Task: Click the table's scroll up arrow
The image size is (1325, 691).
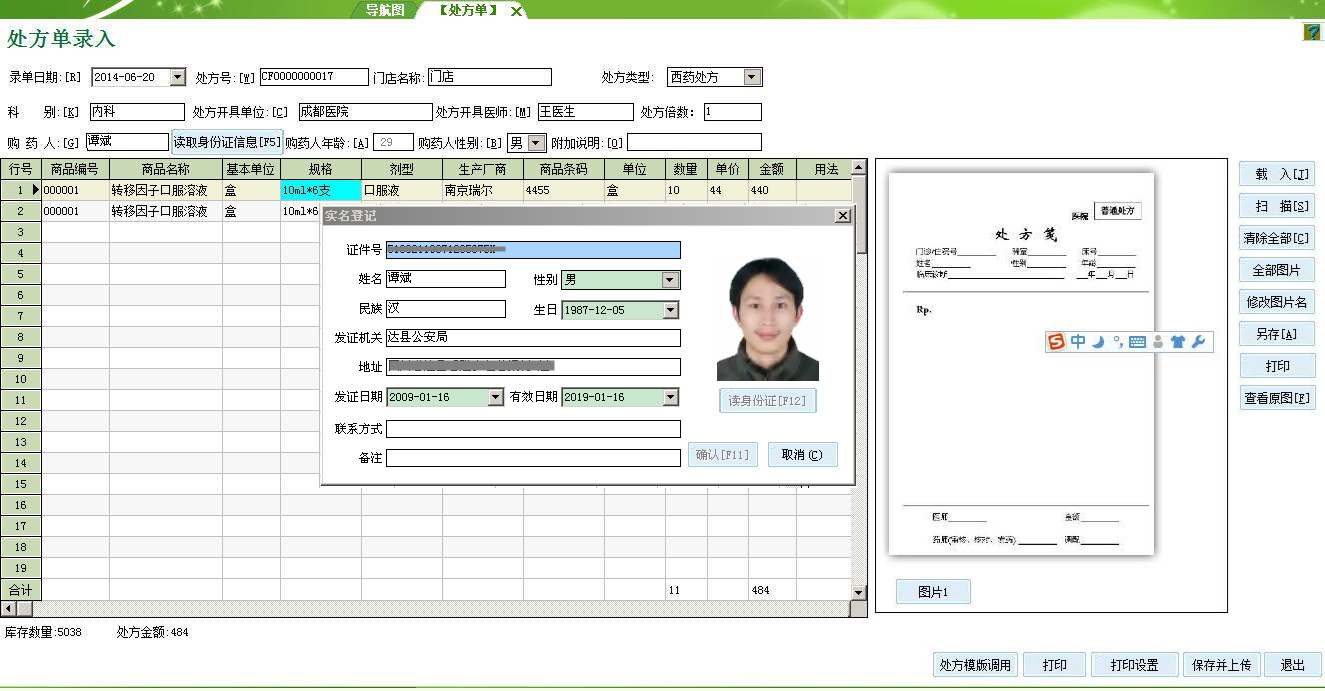Action: (x=858, y=167)
